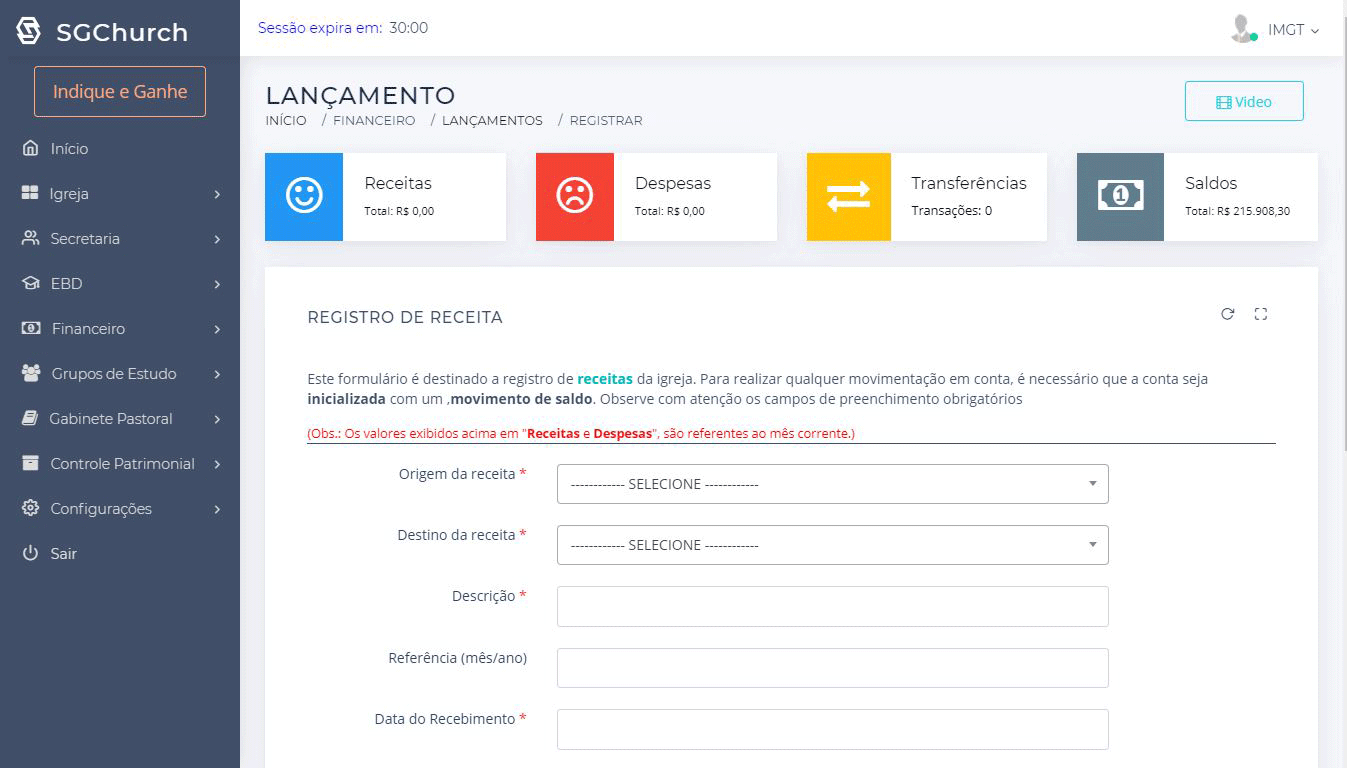Expand the Gabinete Pastoral chevron
The height and width of the screenshot is (768, 1347).
point(217,419)
